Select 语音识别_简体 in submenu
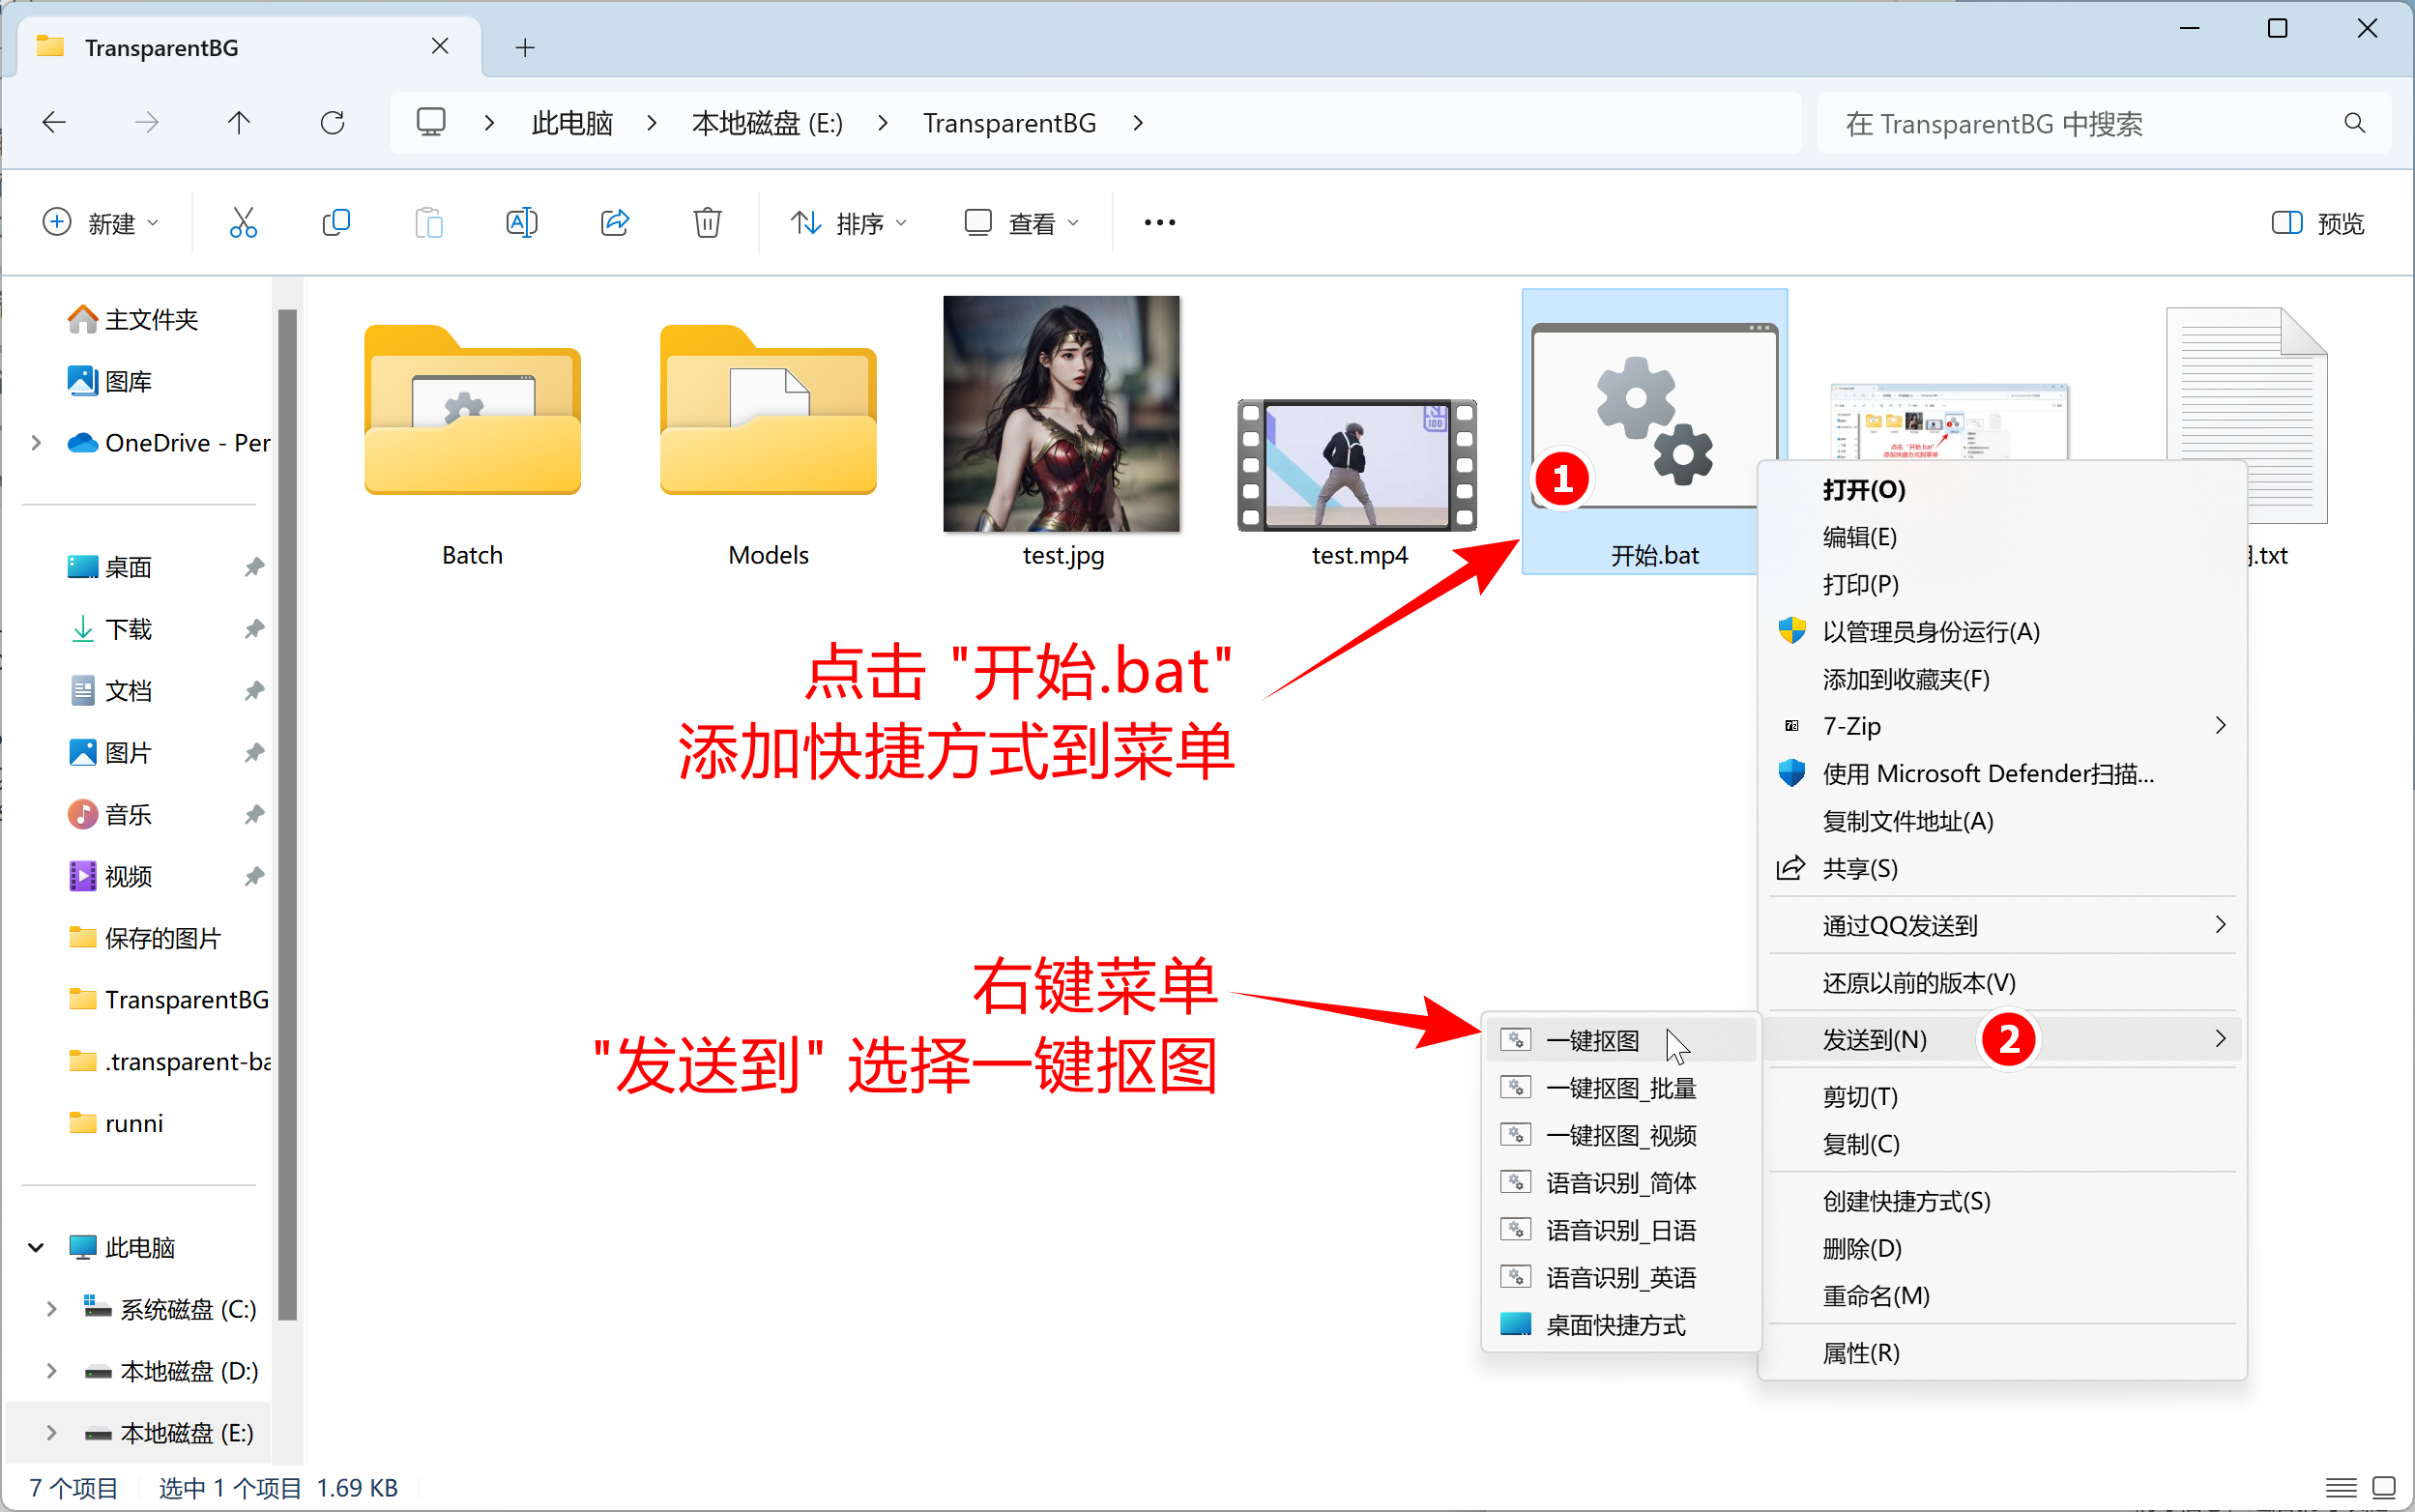 pos(1620,1183)
